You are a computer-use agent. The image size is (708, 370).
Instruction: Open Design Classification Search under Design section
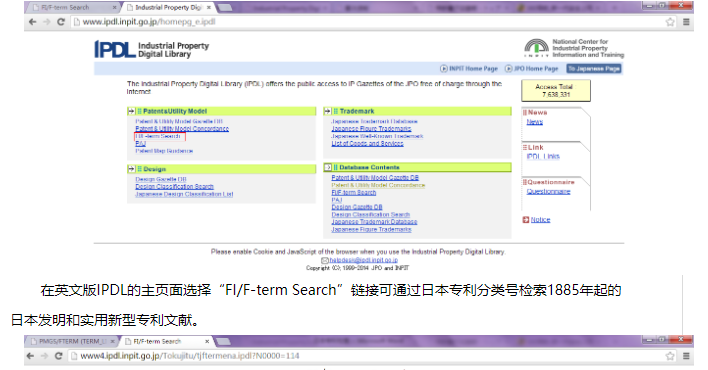point(174,187)
